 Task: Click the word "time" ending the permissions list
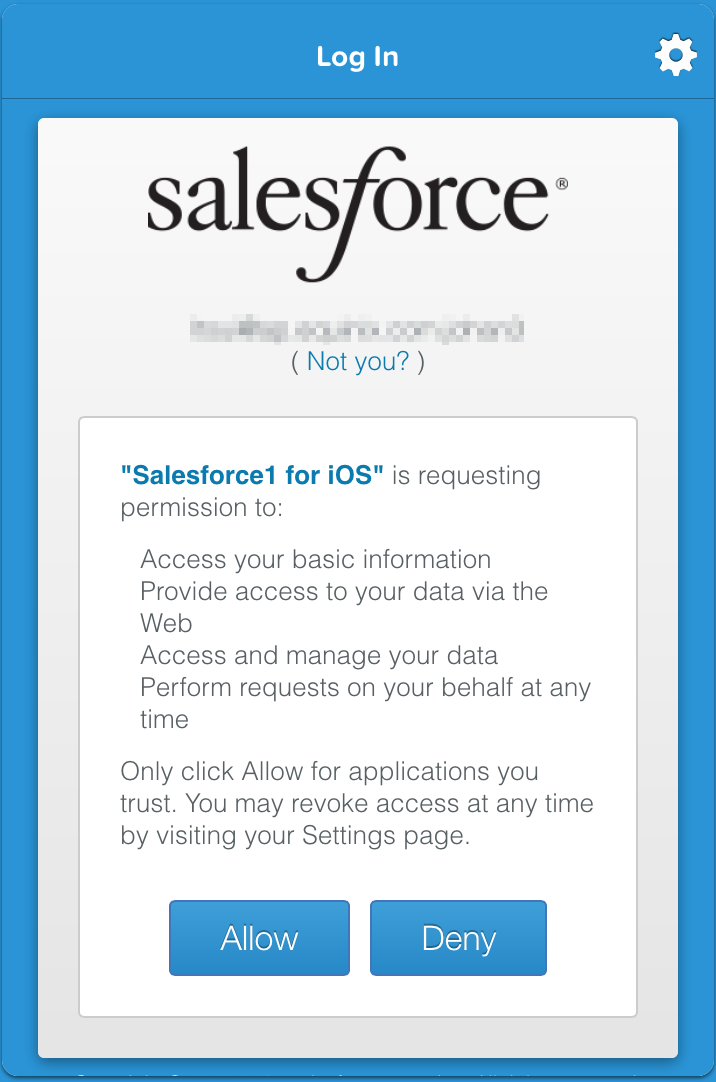165,719
